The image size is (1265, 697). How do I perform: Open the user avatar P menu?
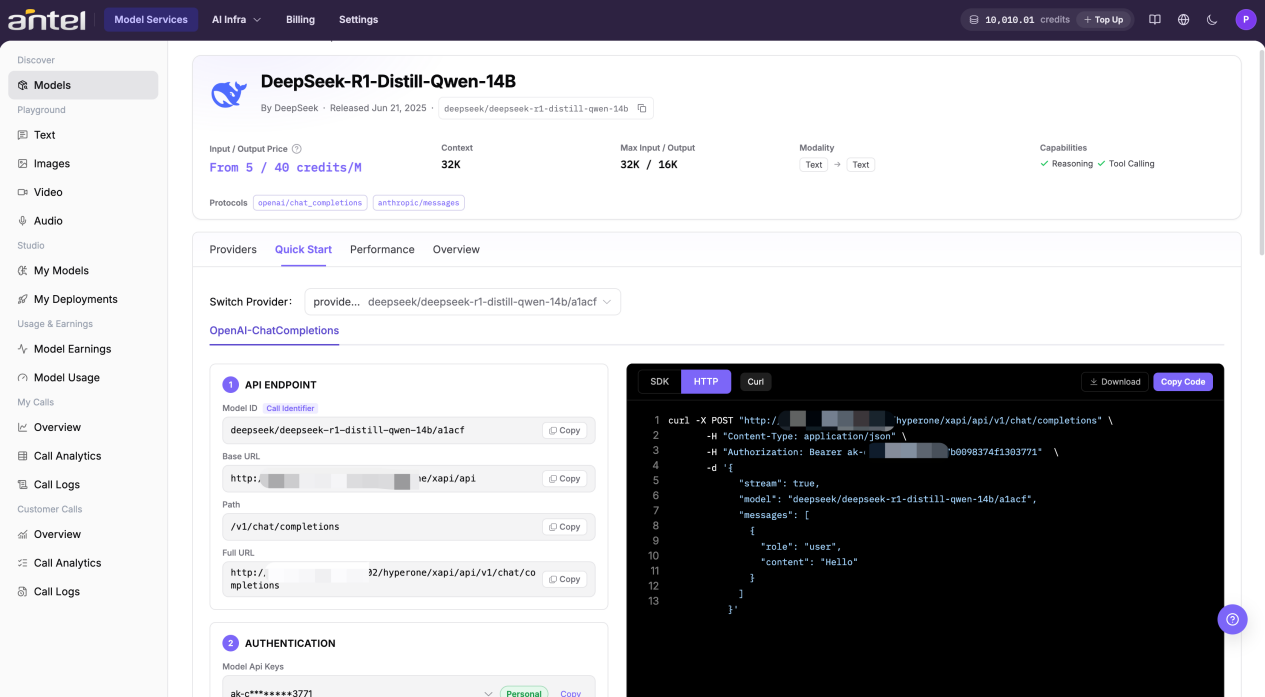tap(1246, 19)
